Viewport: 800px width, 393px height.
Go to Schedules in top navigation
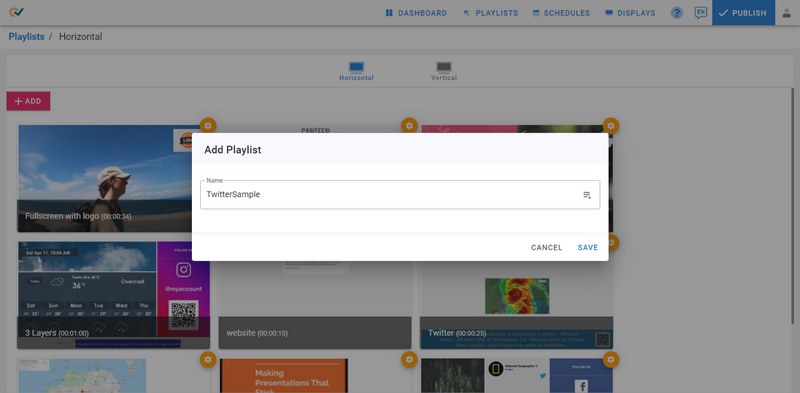click(561, 13)
